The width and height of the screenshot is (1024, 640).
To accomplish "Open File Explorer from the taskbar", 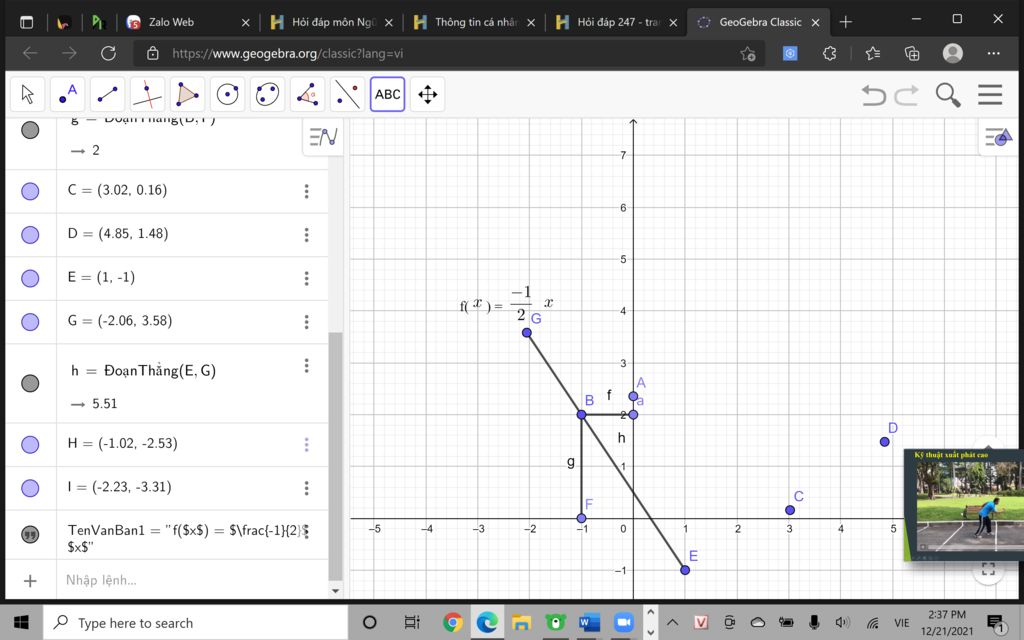I will point(521,622).
